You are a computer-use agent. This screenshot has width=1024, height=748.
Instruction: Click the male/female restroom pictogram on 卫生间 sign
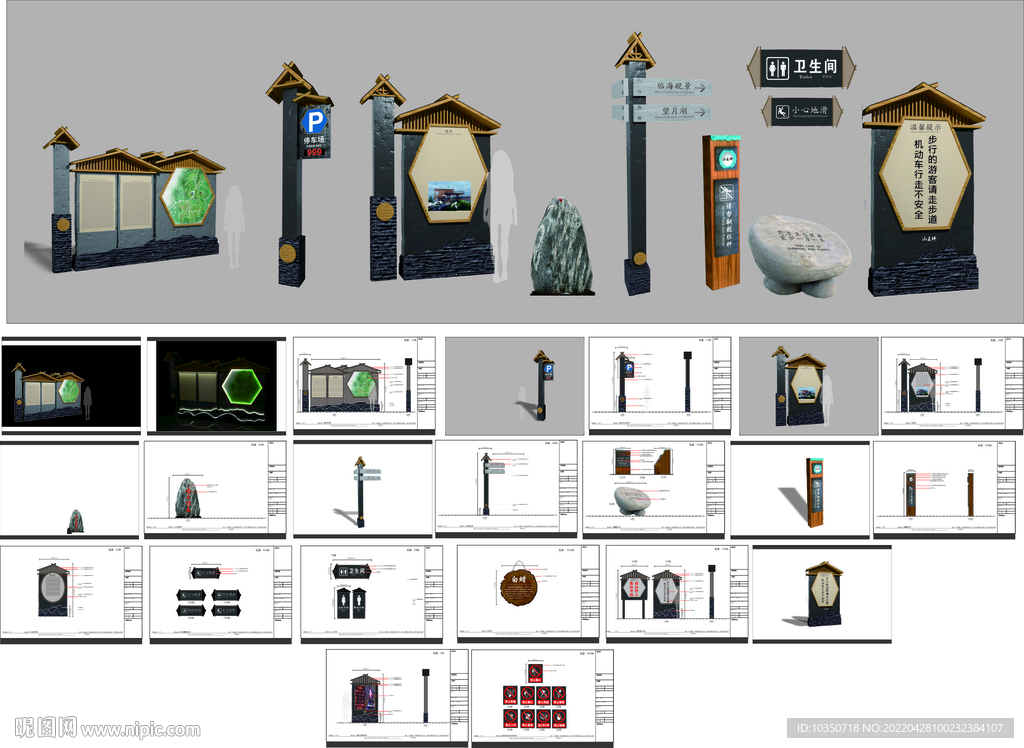coord(777,68)
